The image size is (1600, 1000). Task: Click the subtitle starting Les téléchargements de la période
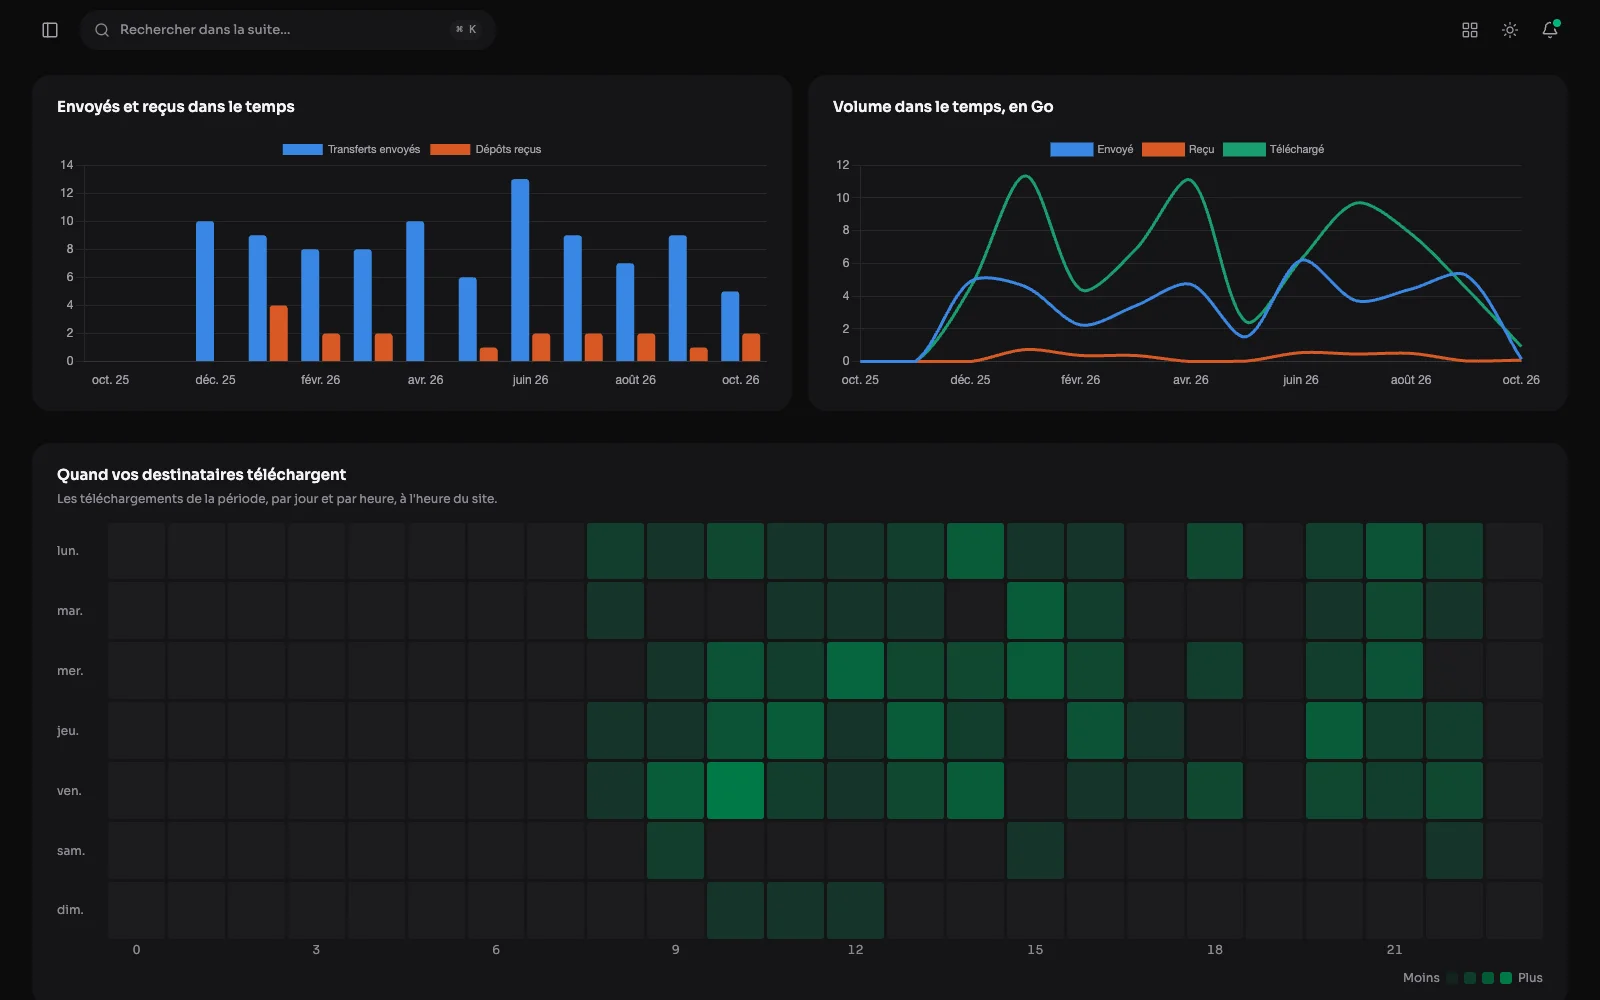(277, 499)
